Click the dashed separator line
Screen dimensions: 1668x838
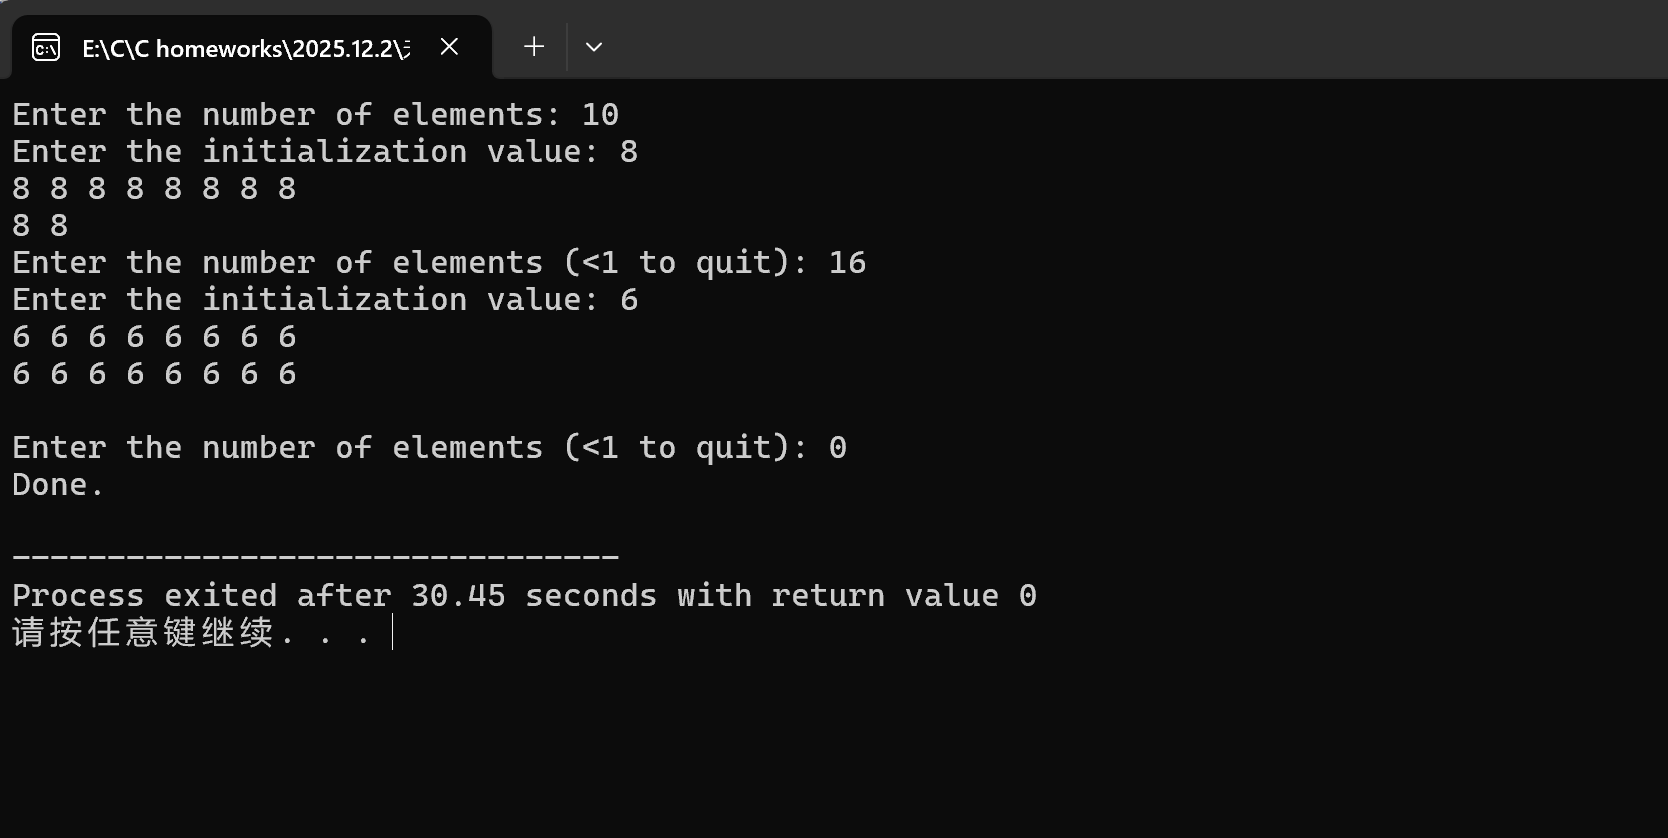click(315, 555)
